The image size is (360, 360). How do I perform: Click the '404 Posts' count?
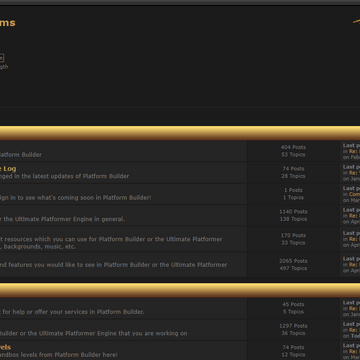293,147
